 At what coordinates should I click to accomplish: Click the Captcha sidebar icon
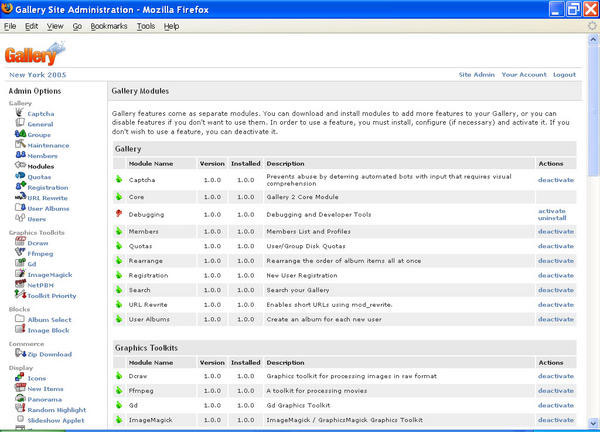[x=20, y=112]
